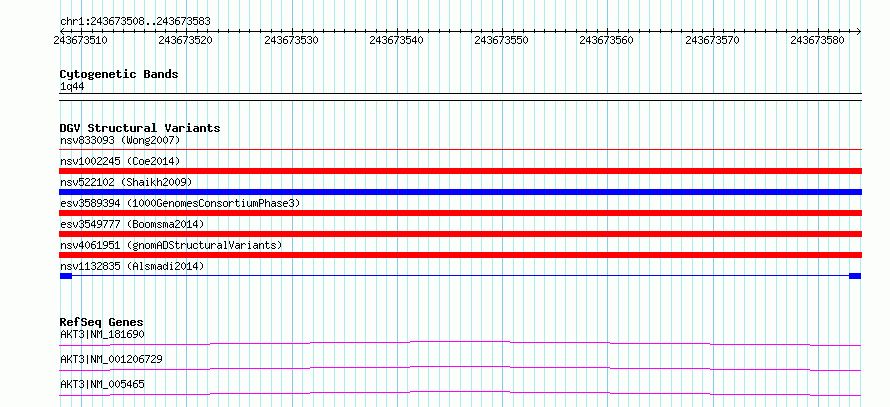This screenshot has height=407, width=890.
Task: Click ruler position 243673510
Action: [81, 40]
